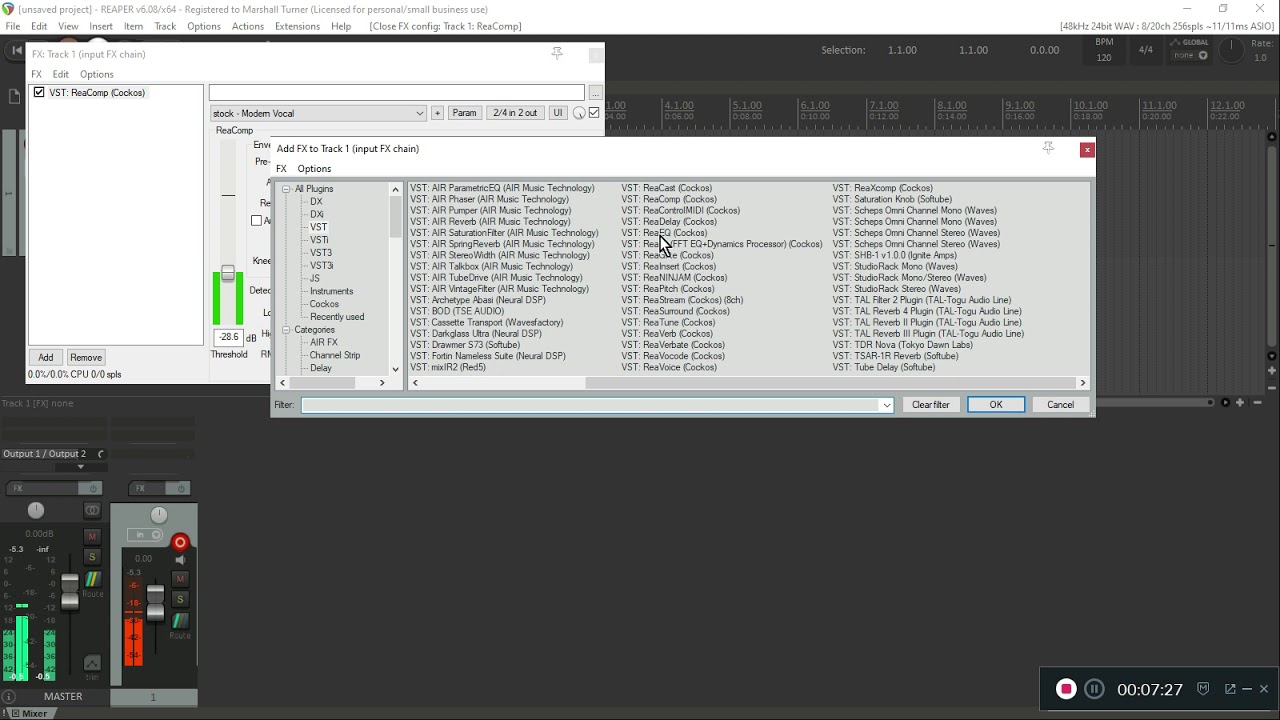
Task: Pin the FX: Track 1 chain window
Action: (557, 54)
